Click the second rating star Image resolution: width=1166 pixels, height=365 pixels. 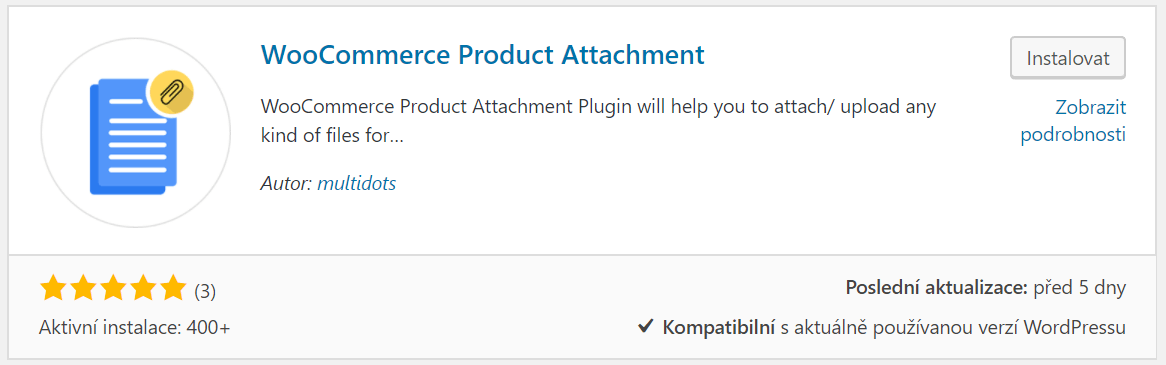pyautogui.click(x=83, y=288)
